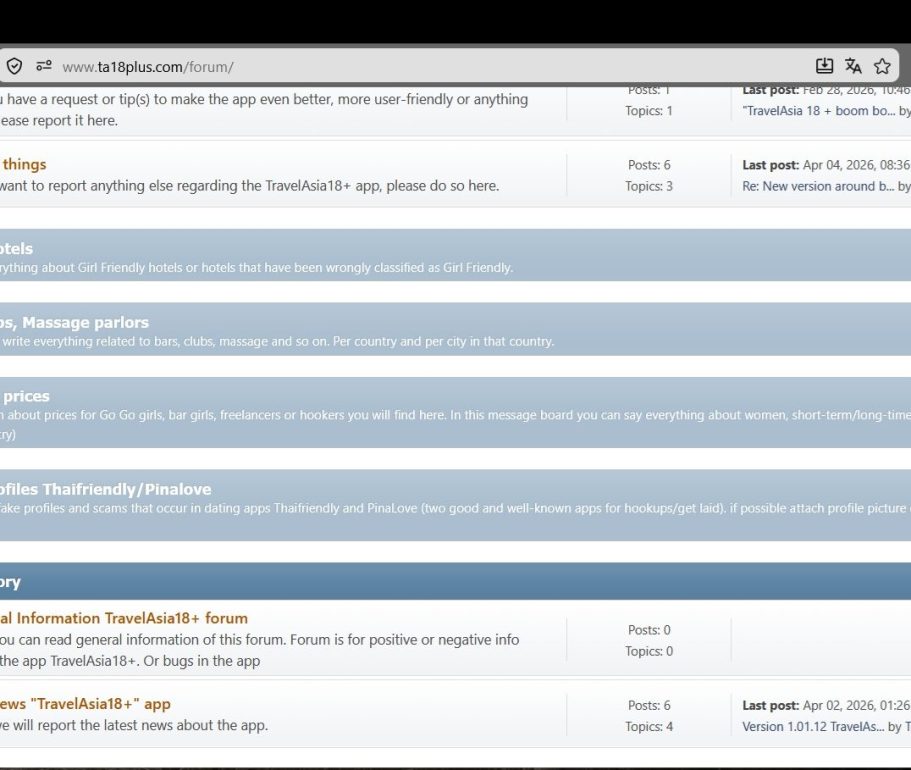Click the tracking protection shield icon

tap(14, 67)
